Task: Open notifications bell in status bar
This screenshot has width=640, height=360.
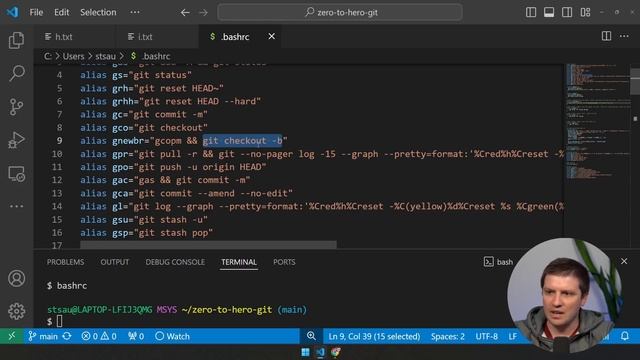Action: 624,336
